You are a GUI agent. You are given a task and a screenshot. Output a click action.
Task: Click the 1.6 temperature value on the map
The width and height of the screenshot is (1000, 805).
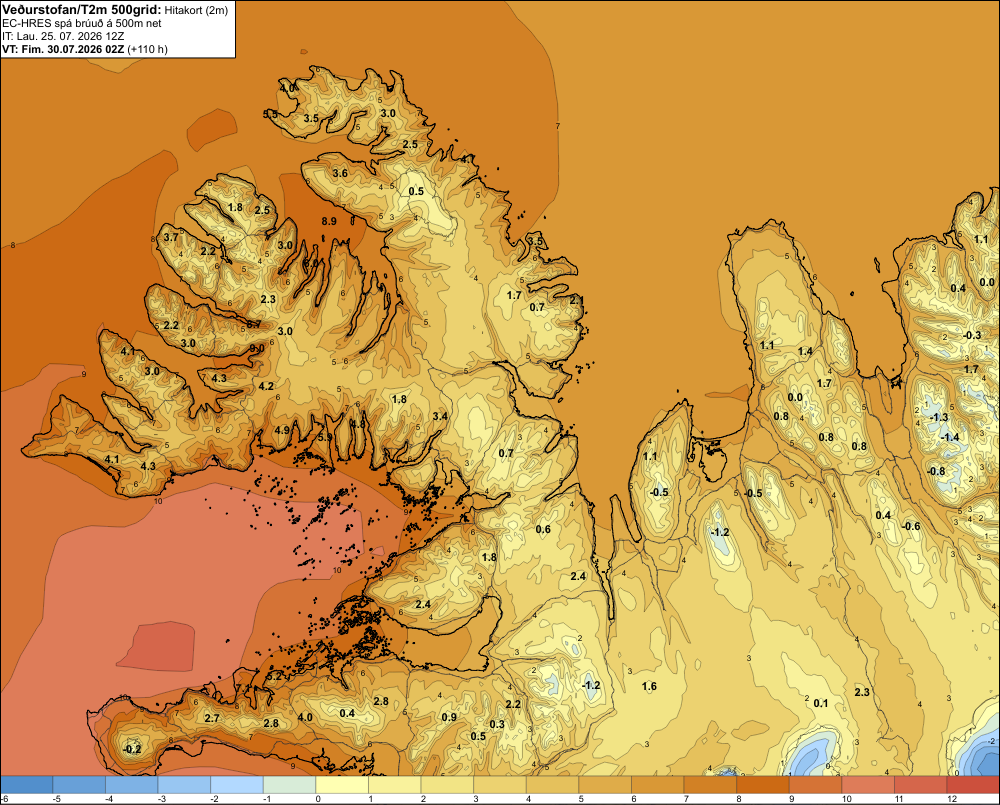649,686
